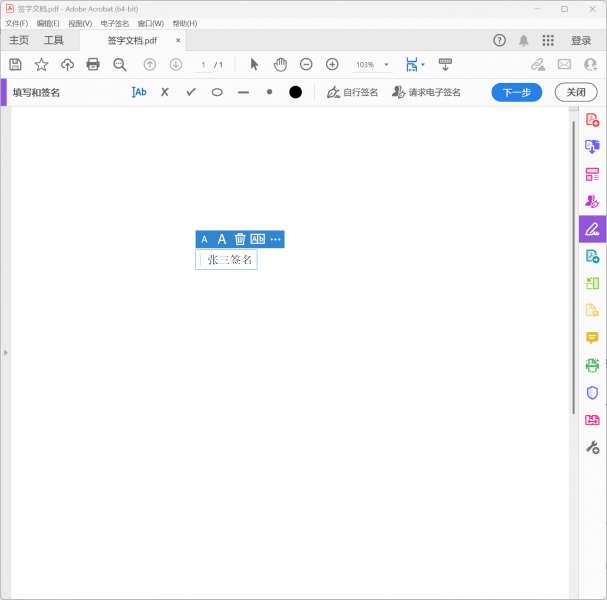Open the 103% zoom level dropdown
607x600 pixels.
387,65
